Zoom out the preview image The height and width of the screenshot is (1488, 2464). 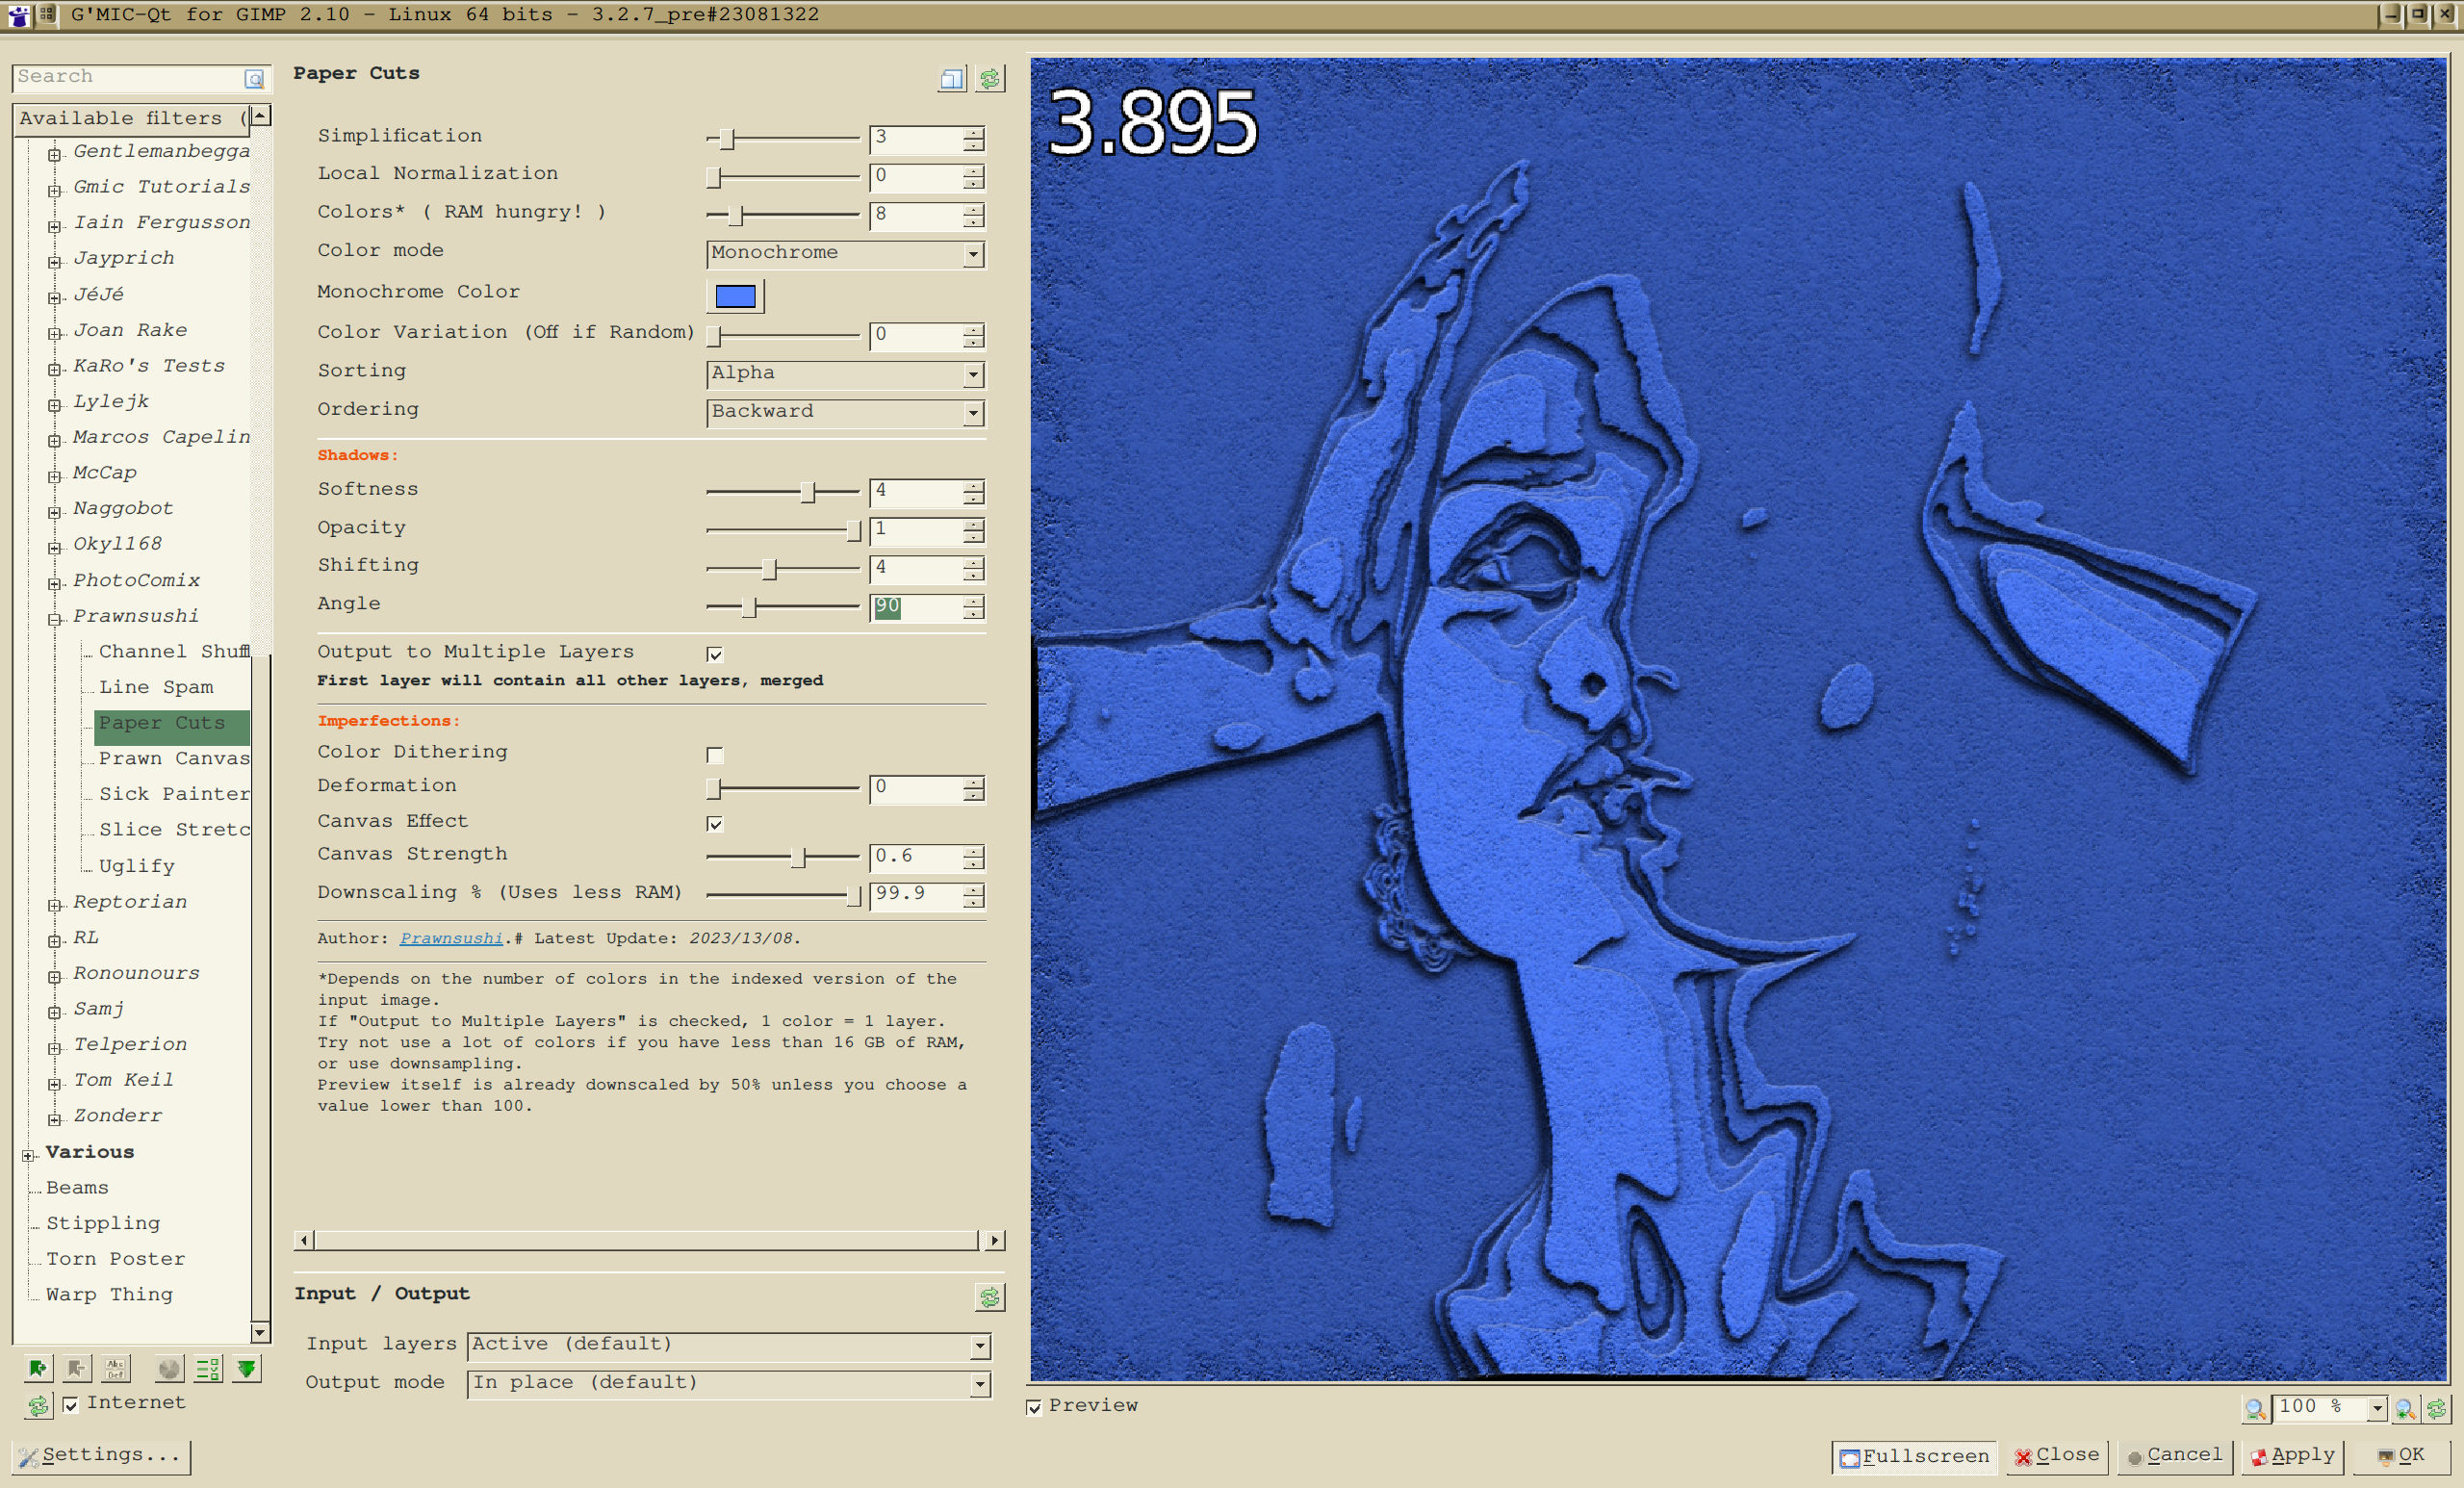pos(2254,1408)
